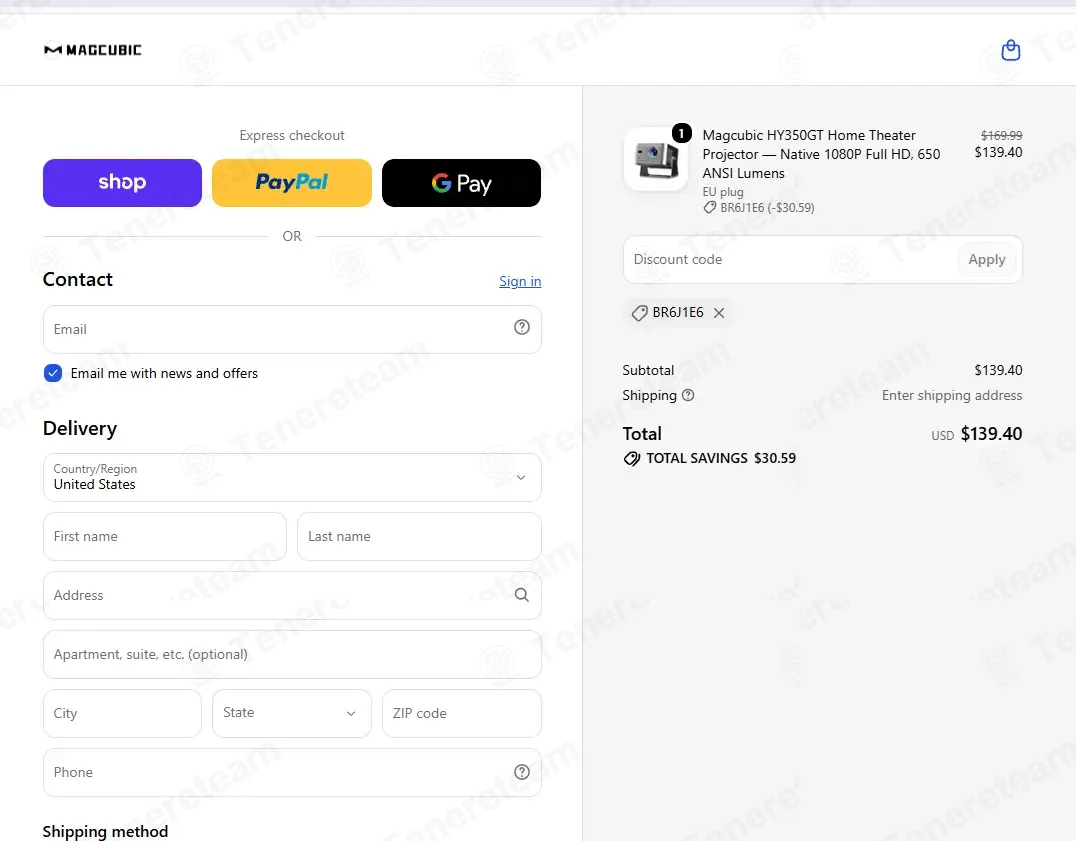Click the 'Delivery' section heading
This screenshot has width=1076, height=841.
(80, 429)
